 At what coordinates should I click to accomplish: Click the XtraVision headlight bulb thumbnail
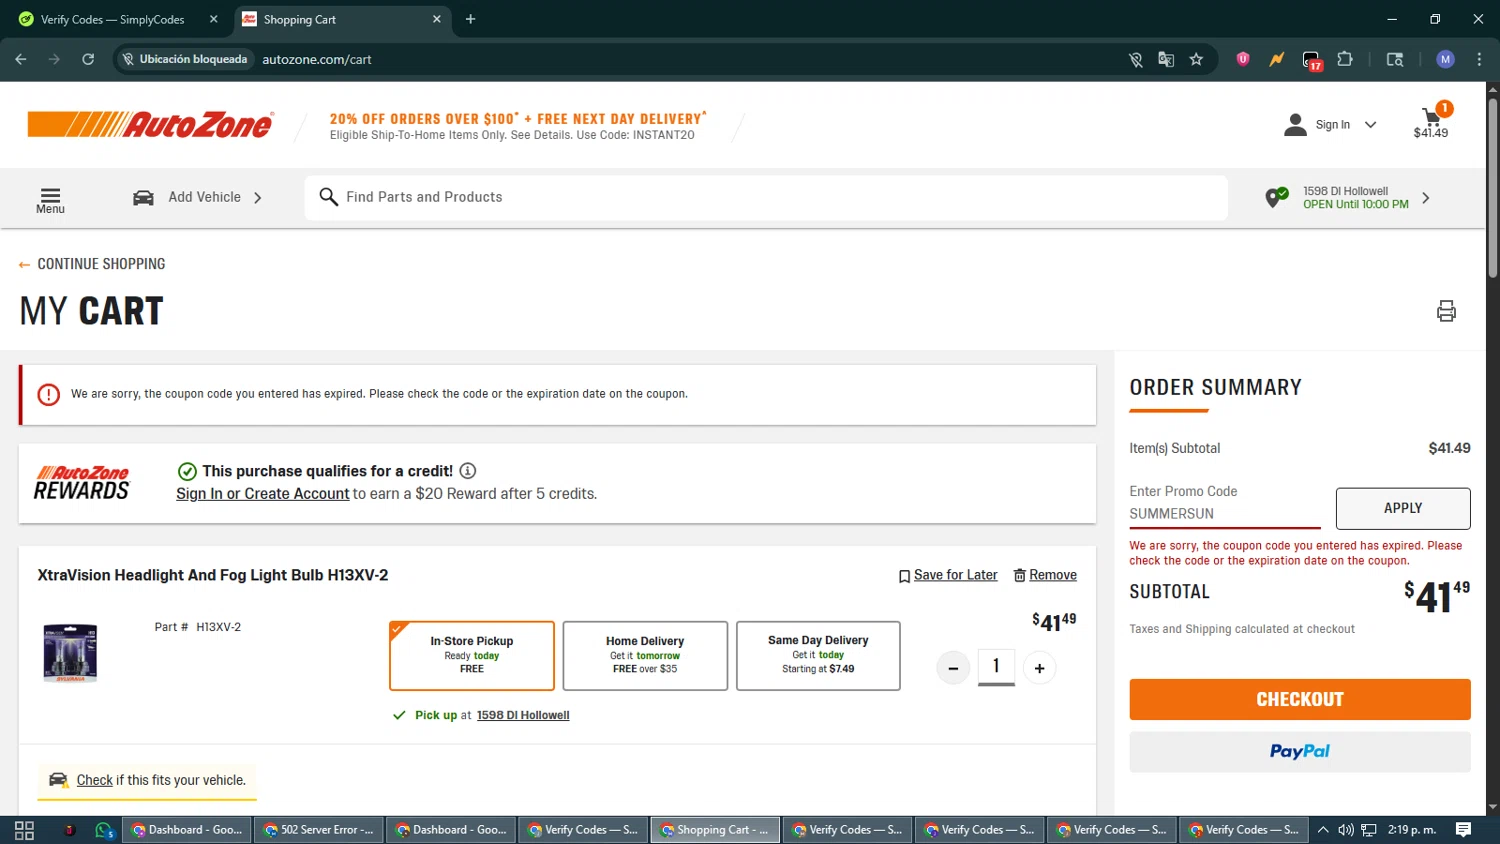click(70, 653)
